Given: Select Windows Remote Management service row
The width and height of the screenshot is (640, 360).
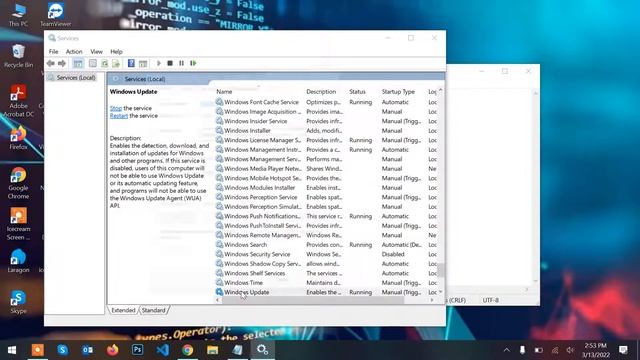Looking at the screenshot, I should (327, 235).
